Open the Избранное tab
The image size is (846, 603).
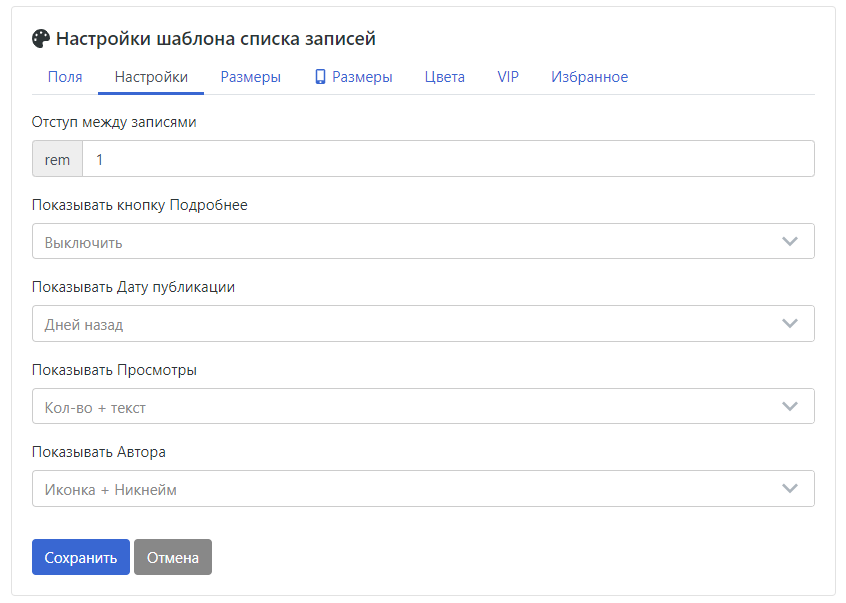[589, 77]
